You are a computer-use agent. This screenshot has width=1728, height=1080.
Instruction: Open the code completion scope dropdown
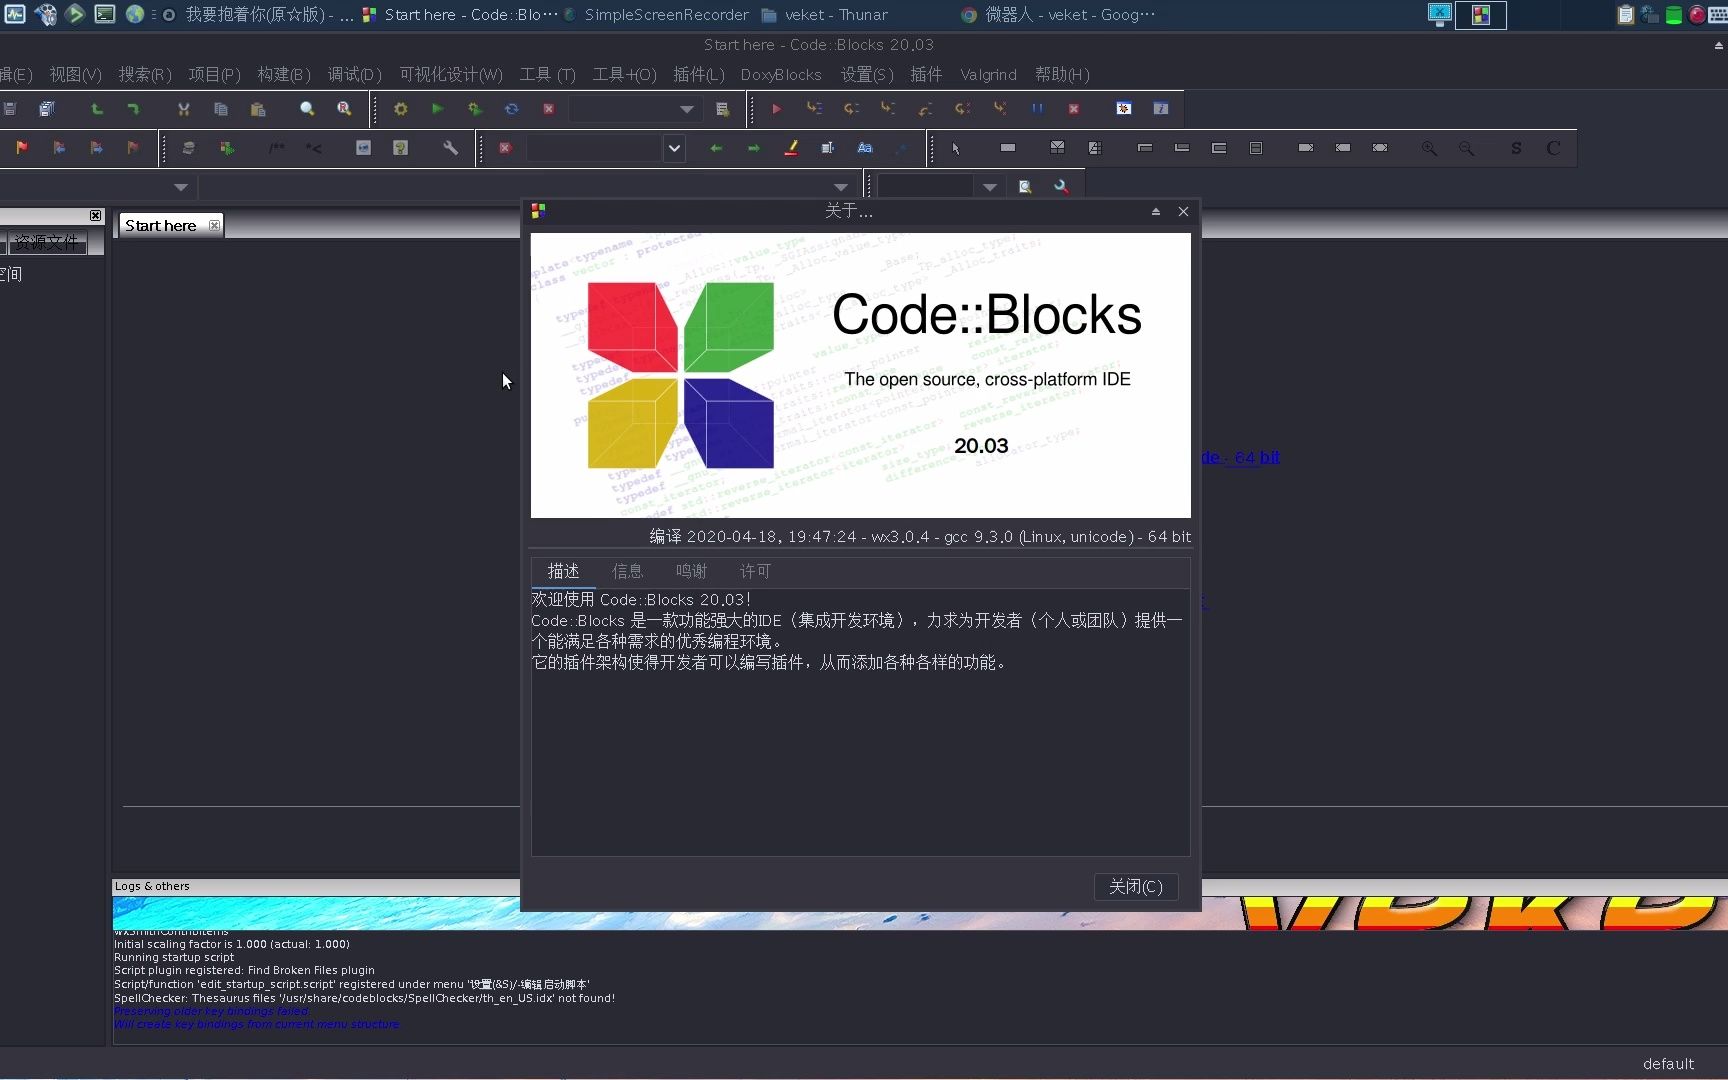coord(180,187)
